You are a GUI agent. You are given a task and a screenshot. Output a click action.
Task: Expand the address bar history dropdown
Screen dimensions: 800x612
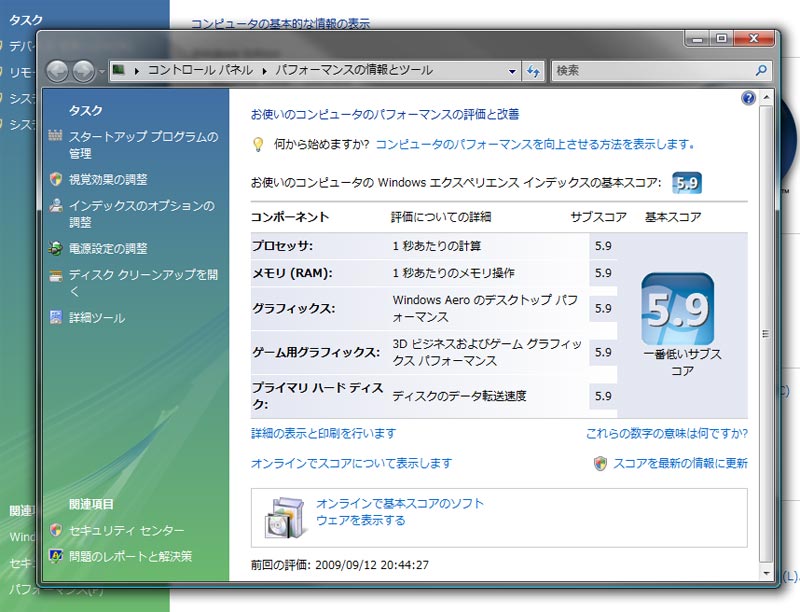coord(512,71)
